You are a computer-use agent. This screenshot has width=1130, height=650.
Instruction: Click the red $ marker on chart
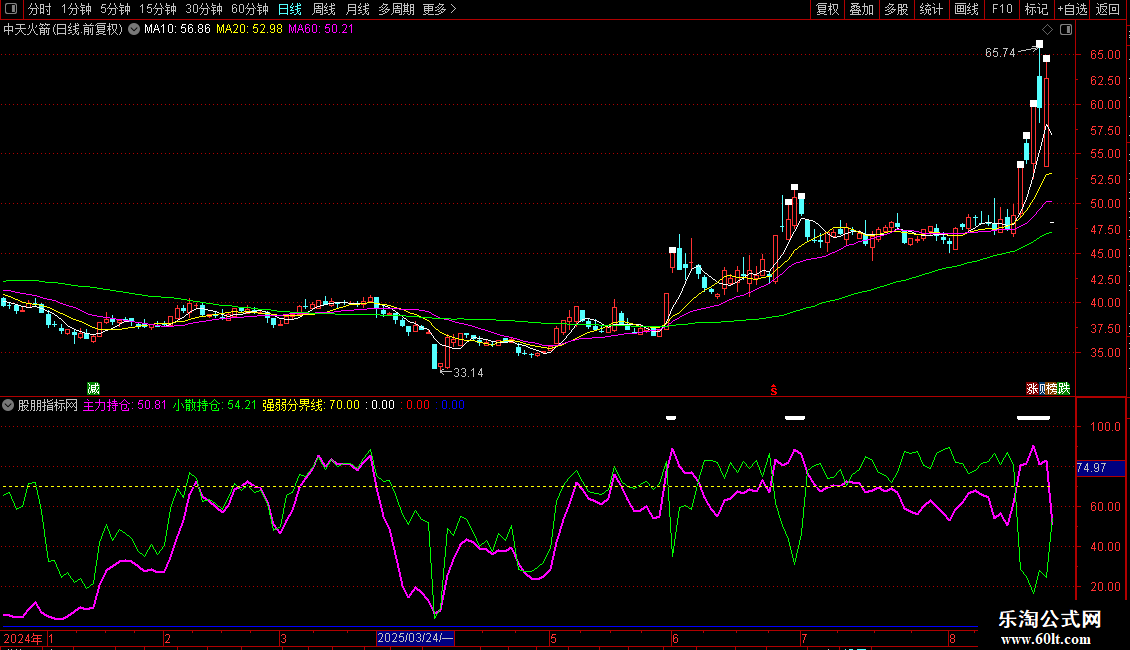coord(773,390)
